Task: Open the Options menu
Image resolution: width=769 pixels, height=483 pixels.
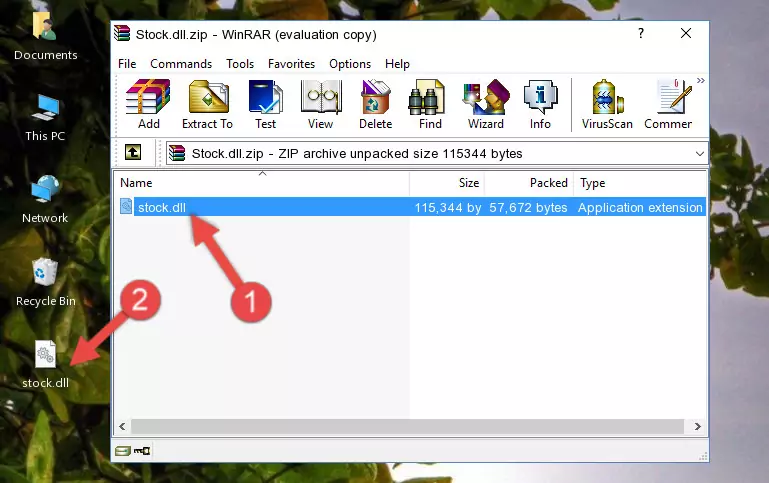Action: [350, 64]
